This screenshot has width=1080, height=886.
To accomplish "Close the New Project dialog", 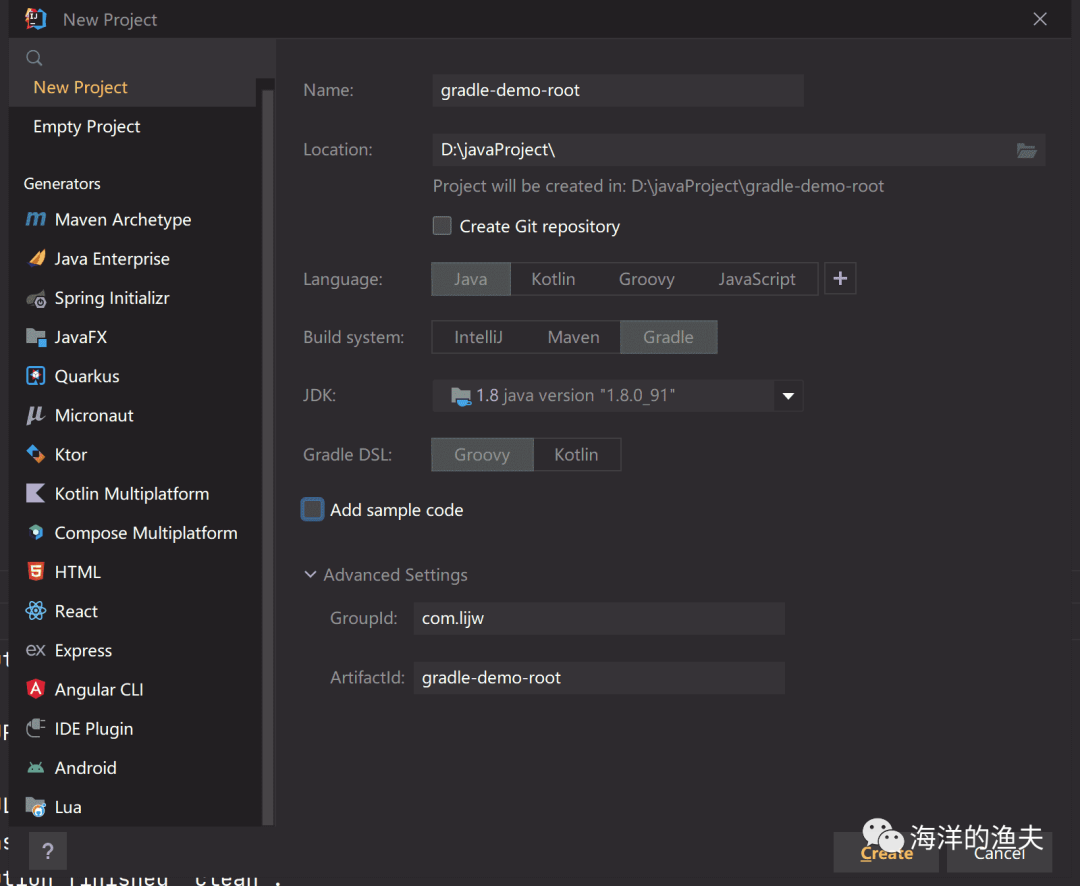I will 1040,19.
